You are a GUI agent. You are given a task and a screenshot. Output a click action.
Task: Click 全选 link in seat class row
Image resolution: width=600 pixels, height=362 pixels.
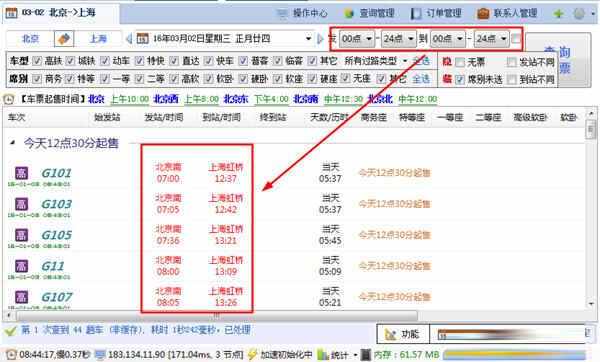(x=421, y=79)
